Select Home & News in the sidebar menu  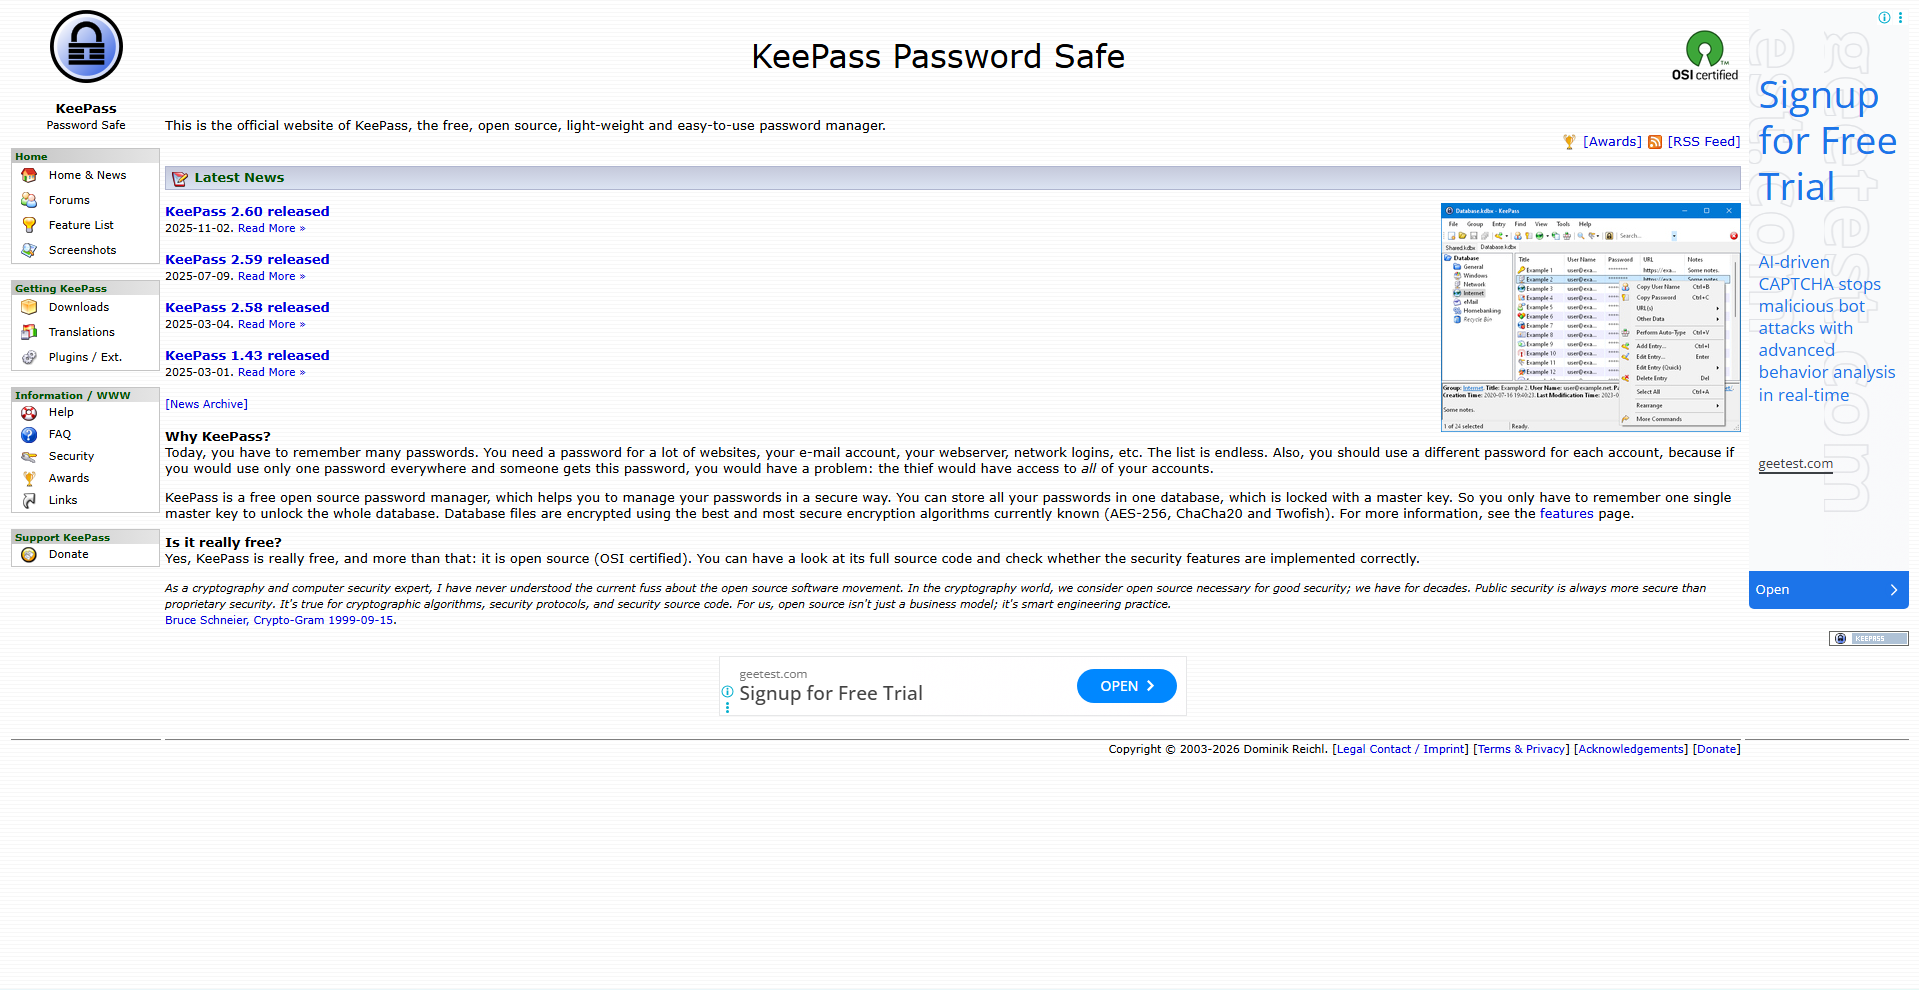click(x=87, y=175)
